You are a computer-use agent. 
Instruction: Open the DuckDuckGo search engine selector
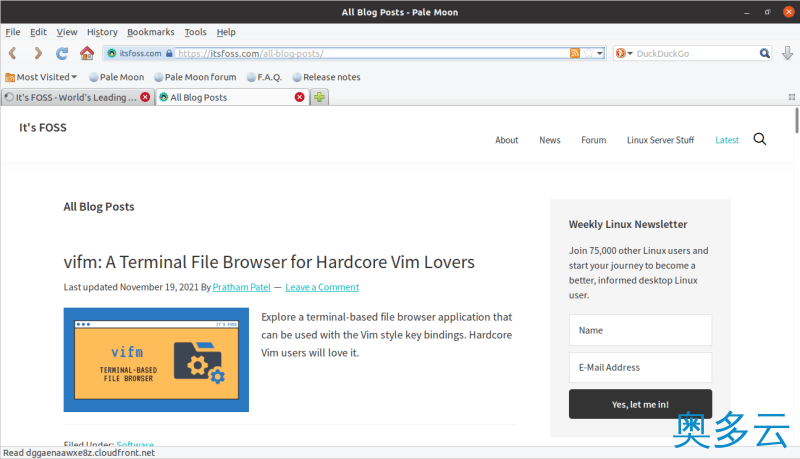coord(624,53)
